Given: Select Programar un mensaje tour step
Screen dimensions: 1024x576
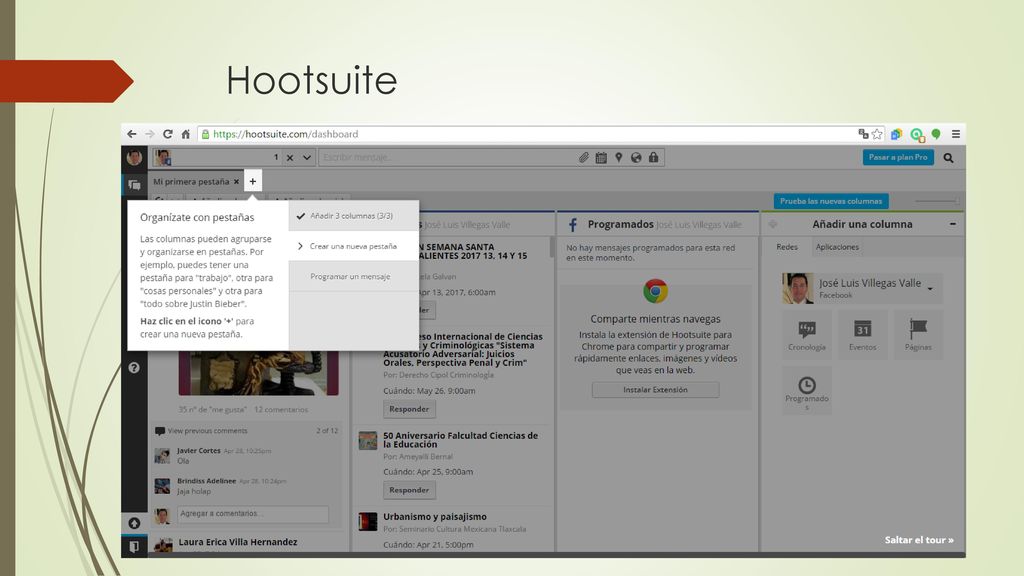Looking at the screenshot, I should coord(354,276).
